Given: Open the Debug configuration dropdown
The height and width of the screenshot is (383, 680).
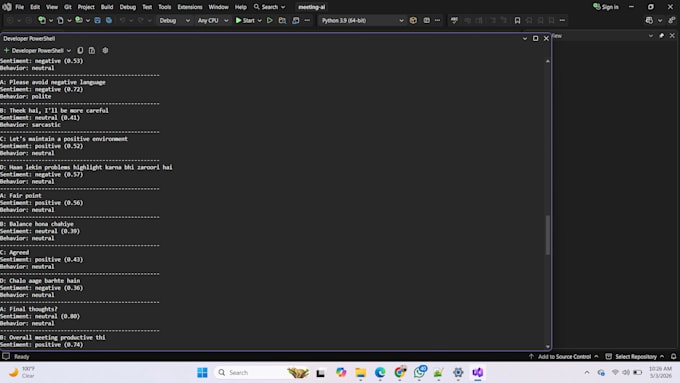Looking at the screenshot, I should (174, 20).
